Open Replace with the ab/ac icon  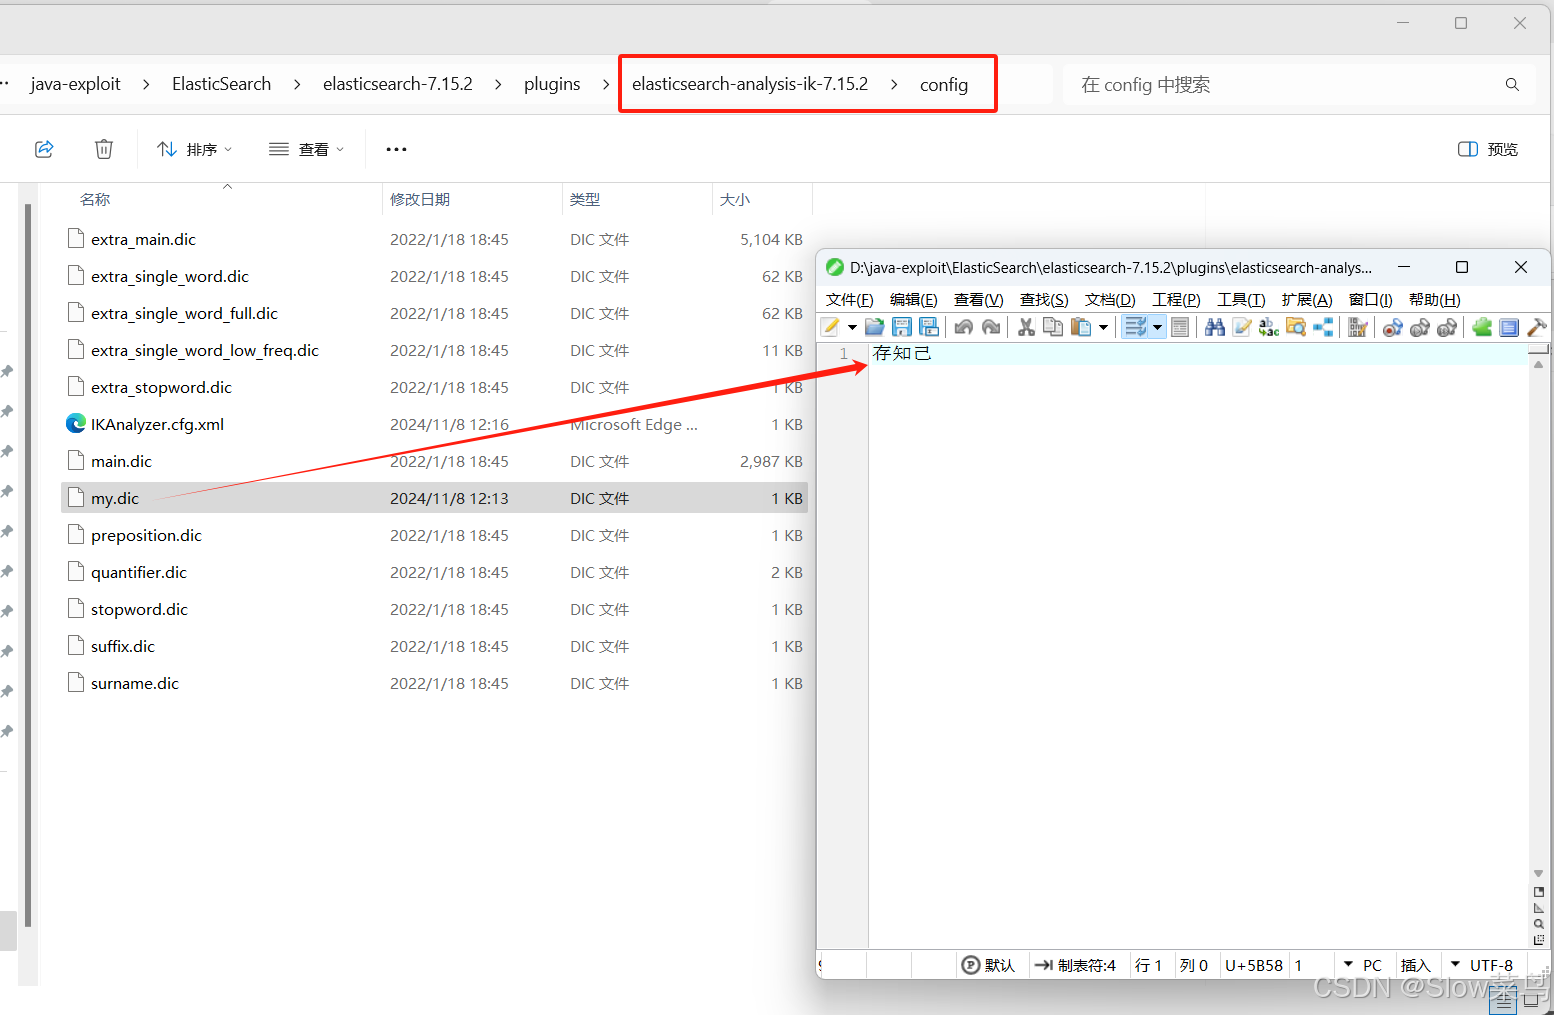pos(1269,327)
